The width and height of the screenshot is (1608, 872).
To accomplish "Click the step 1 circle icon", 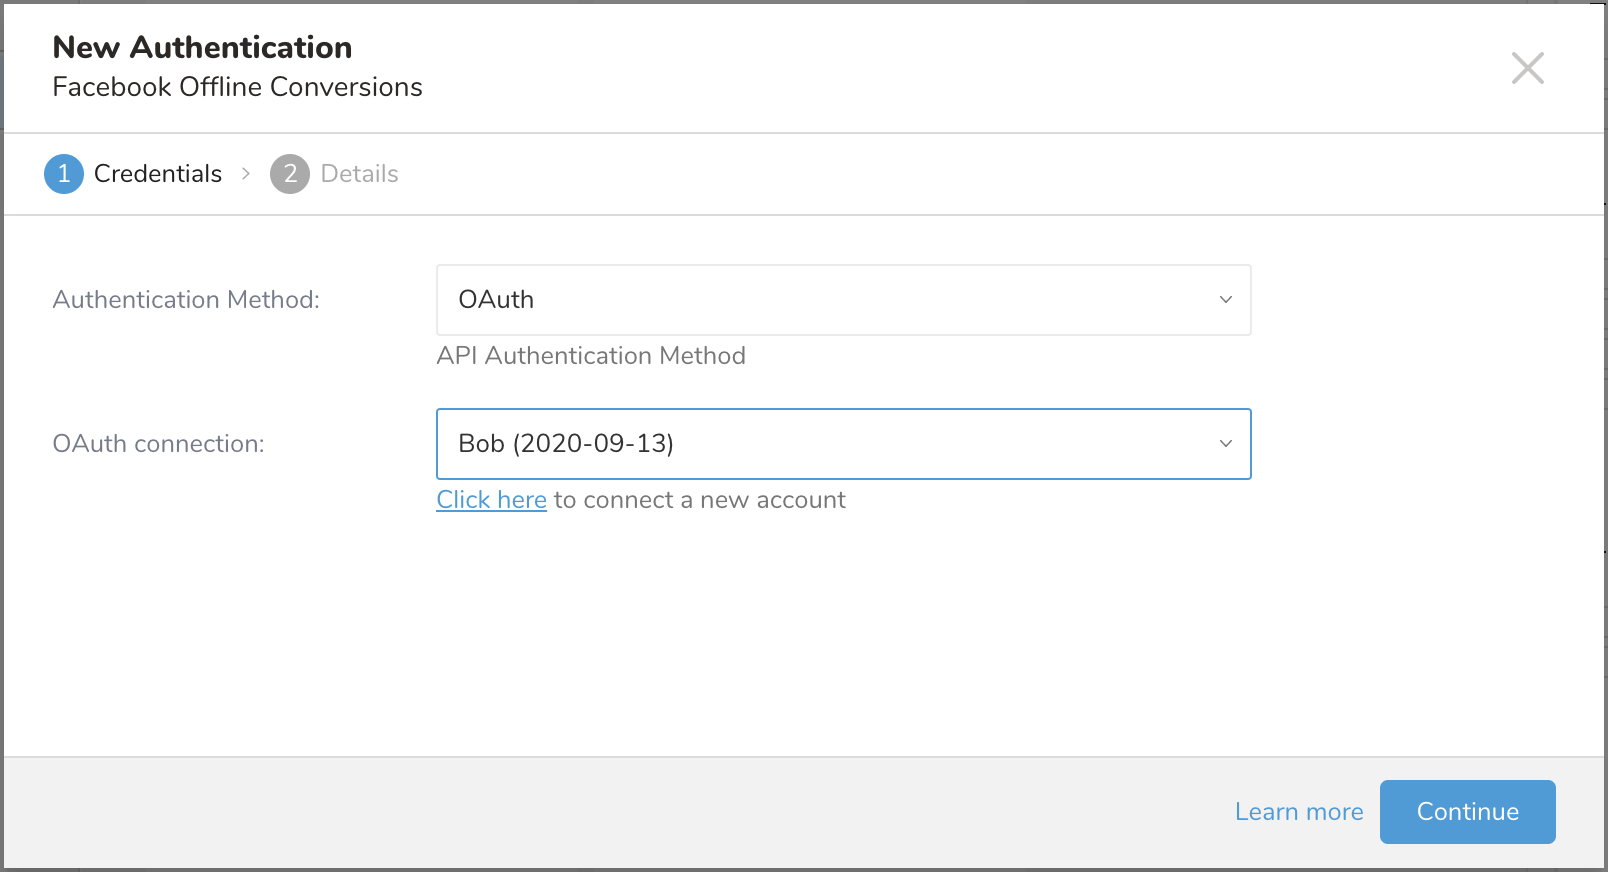I will (64, 174).
